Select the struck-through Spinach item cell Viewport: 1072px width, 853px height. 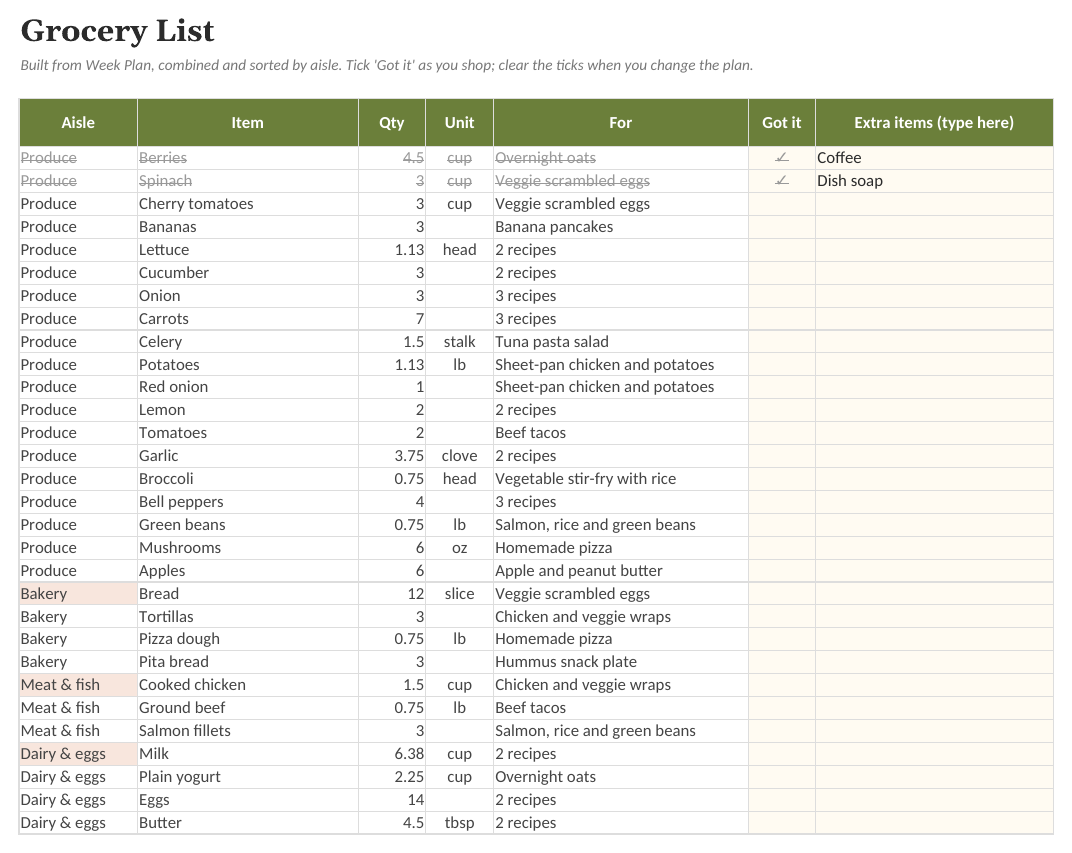(x=247, y=181)
